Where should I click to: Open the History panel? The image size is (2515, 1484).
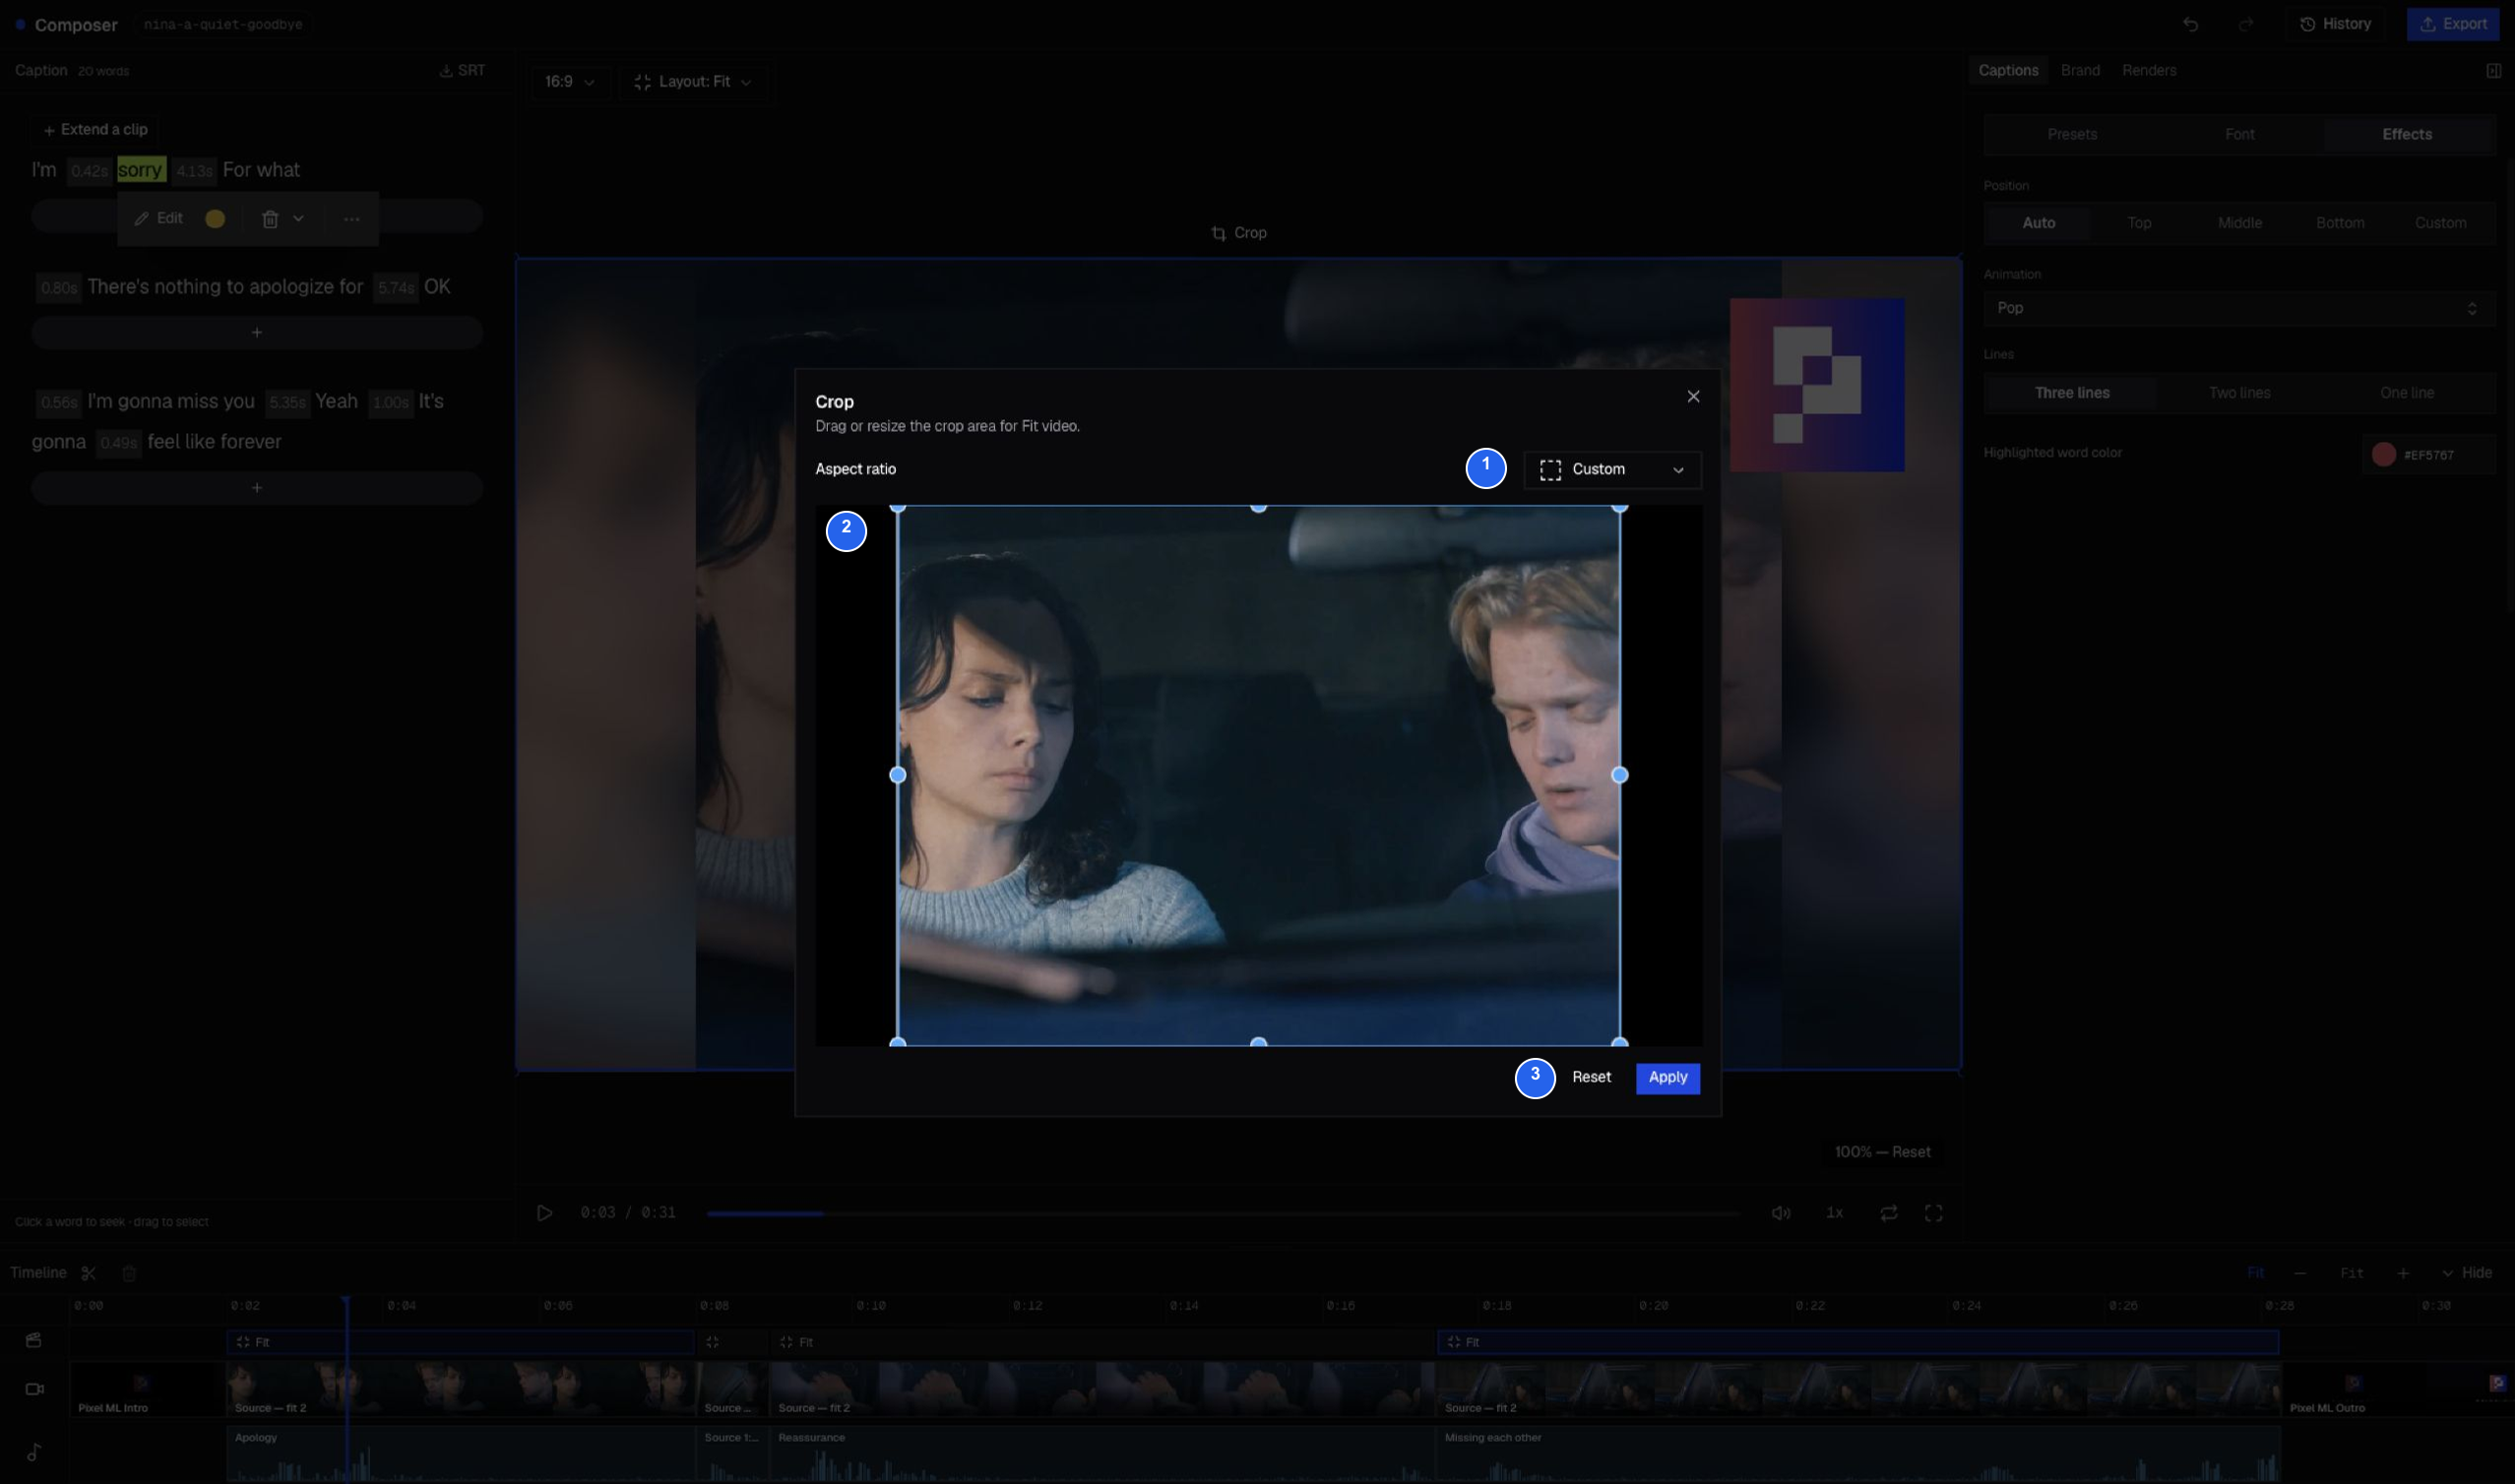2335,24
